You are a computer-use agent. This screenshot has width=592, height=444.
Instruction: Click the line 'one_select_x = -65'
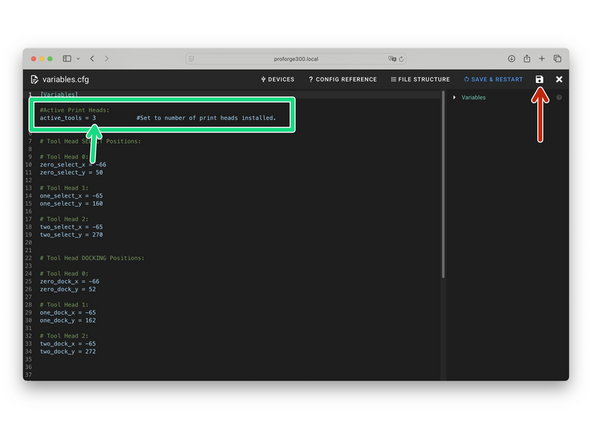[x=71, y=196]
